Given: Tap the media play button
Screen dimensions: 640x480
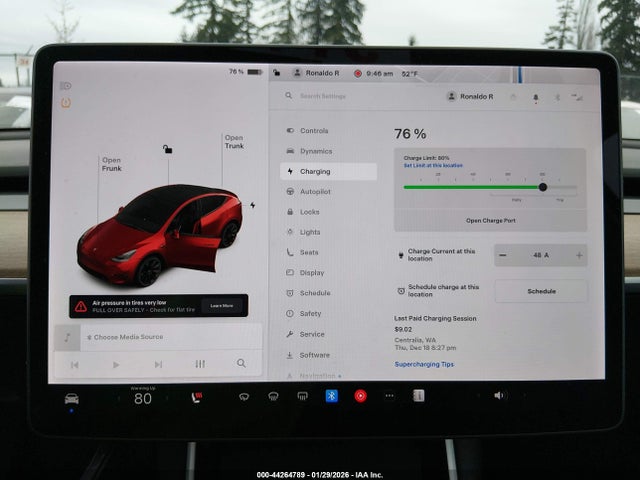Looking at the screenshot, I should 116,364.
